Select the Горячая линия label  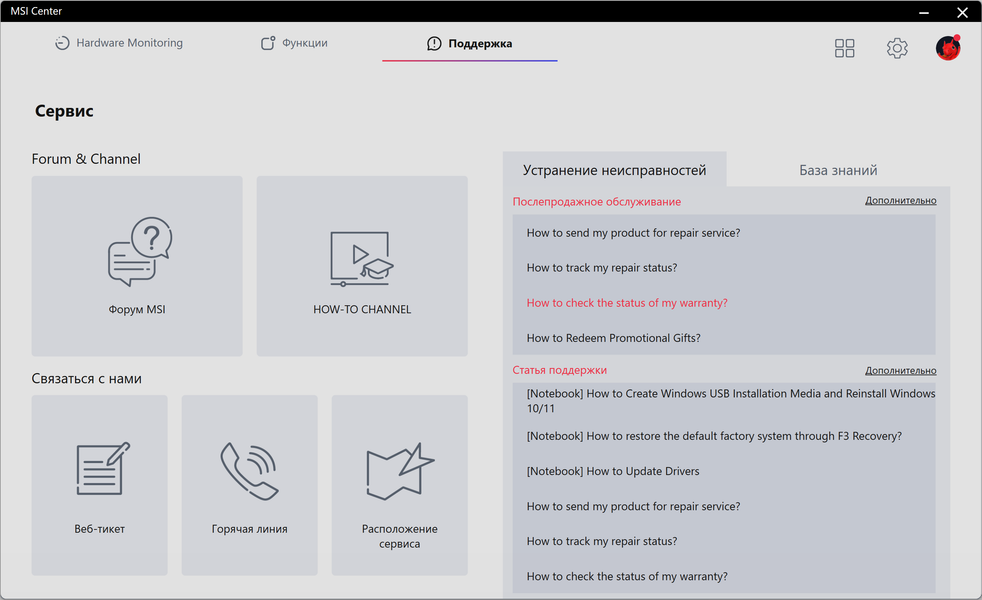[249, 529]
